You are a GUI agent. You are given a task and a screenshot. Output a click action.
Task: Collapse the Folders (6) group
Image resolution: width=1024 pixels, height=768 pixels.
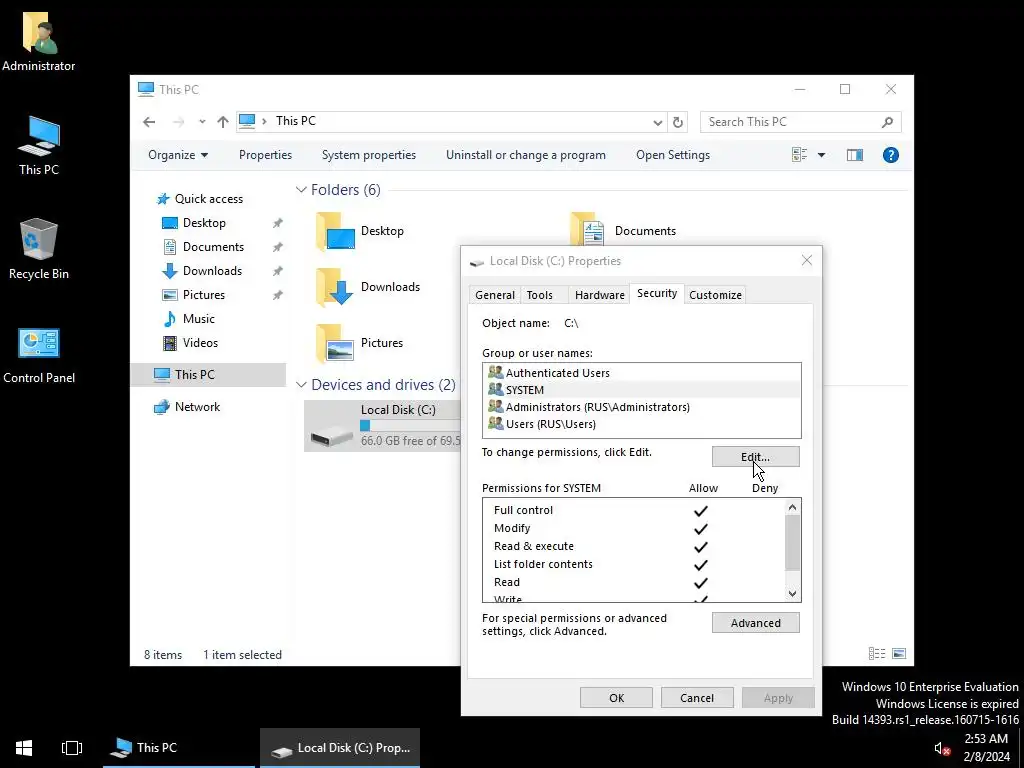click(x=301, y=190)
